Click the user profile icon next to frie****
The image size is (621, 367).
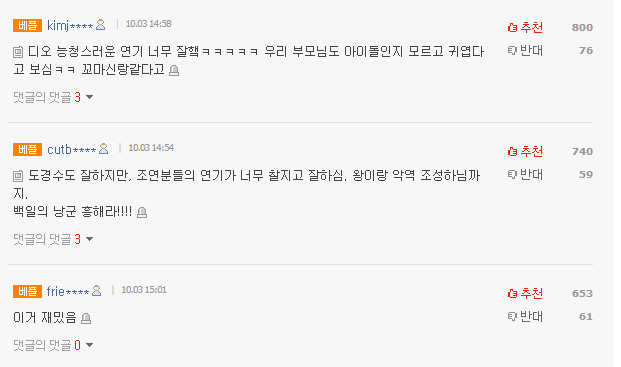(97, 291)
